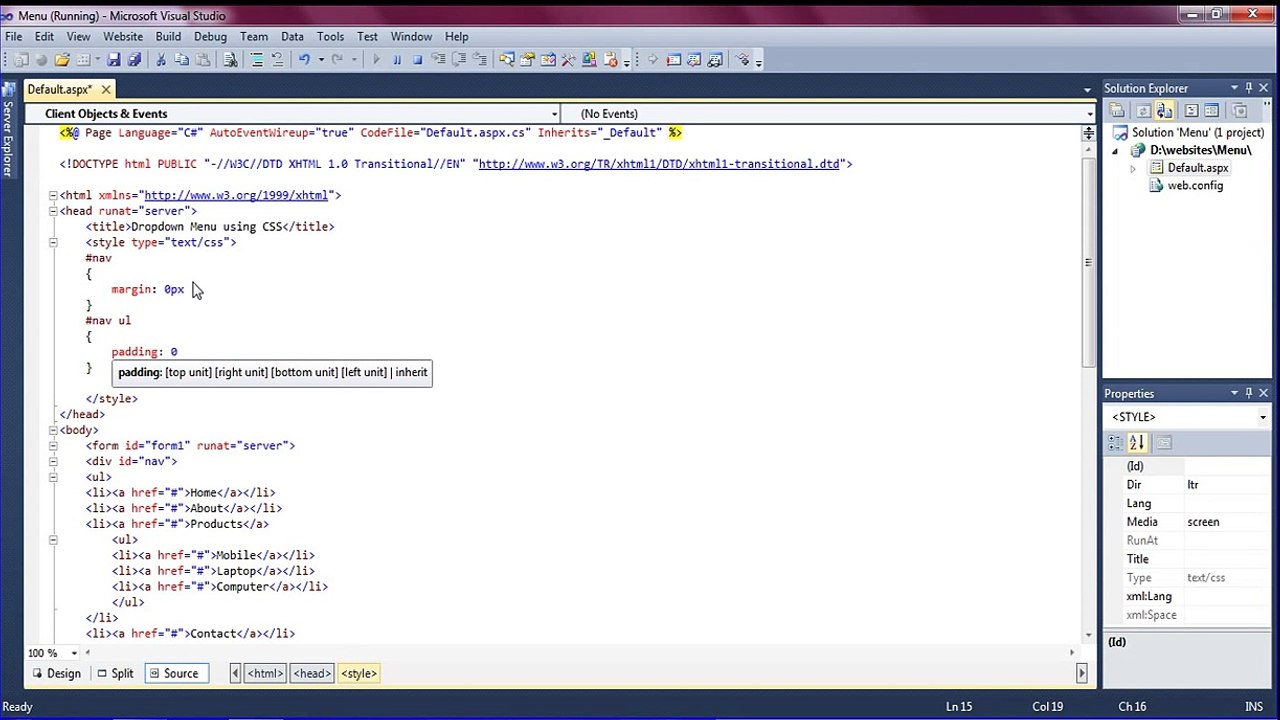
Task: Collapse D:\websites\Menu\ project node
Action: (1116, 150)
